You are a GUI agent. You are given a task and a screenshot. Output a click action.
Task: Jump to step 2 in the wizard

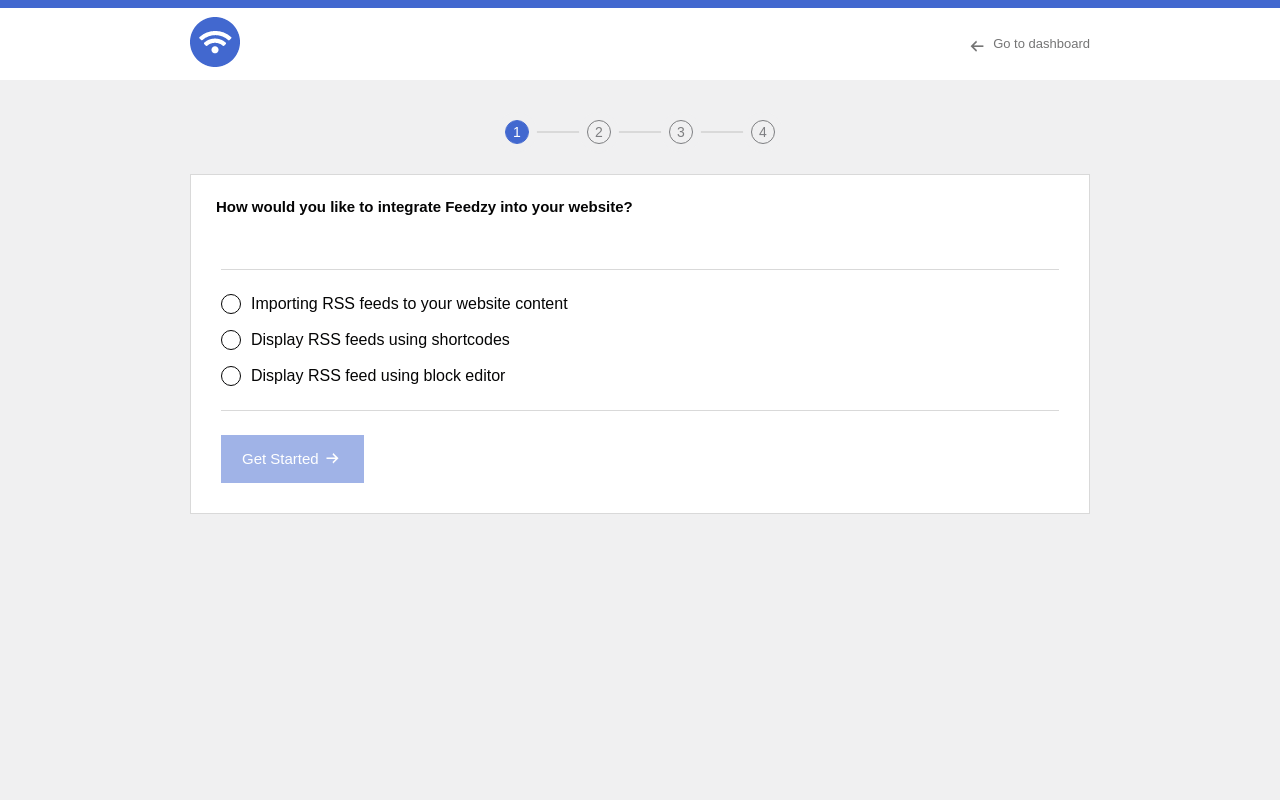(x=599, y=132)
